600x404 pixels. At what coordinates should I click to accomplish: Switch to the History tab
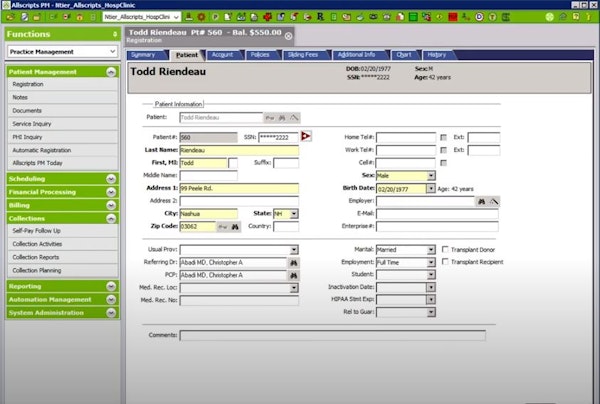[438, 55]
